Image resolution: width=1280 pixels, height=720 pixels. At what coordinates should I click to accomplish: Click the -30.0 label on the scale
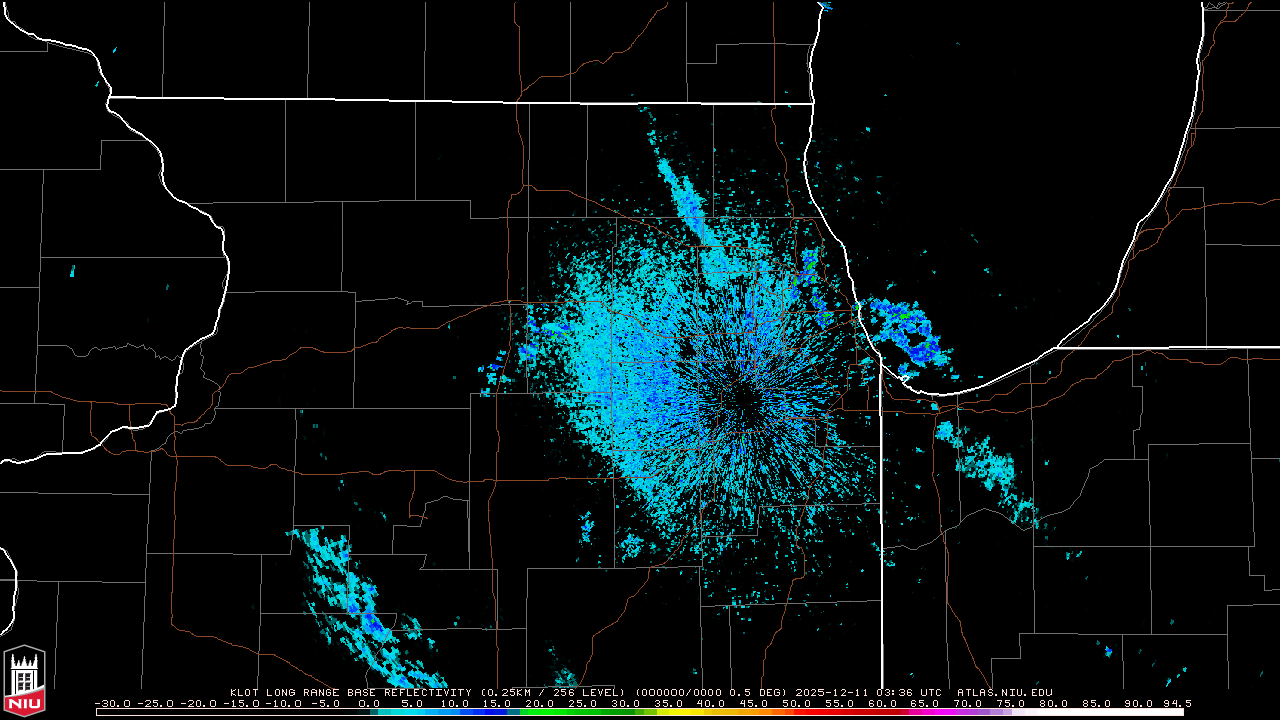coord(112,703)
